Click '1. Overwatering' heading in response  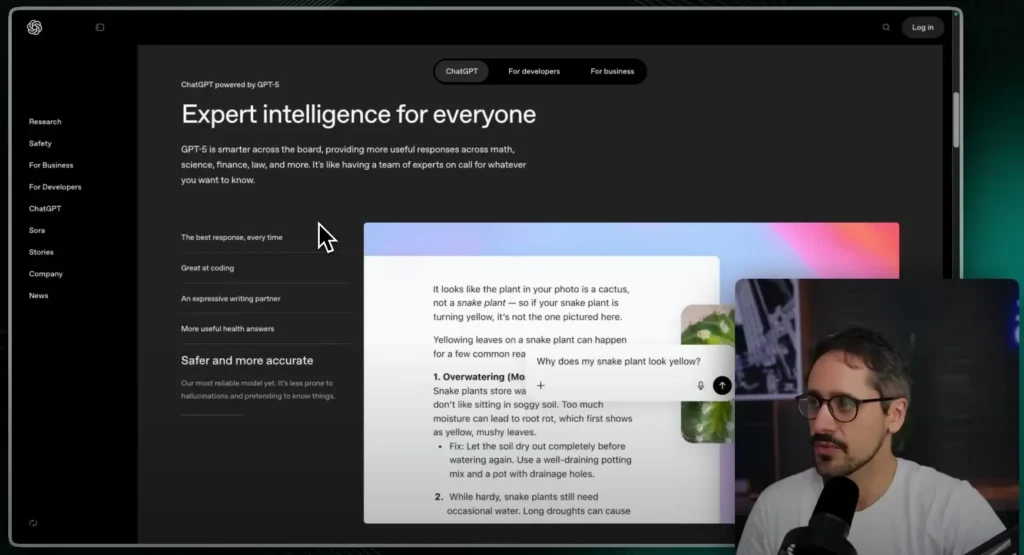point(479,377)
